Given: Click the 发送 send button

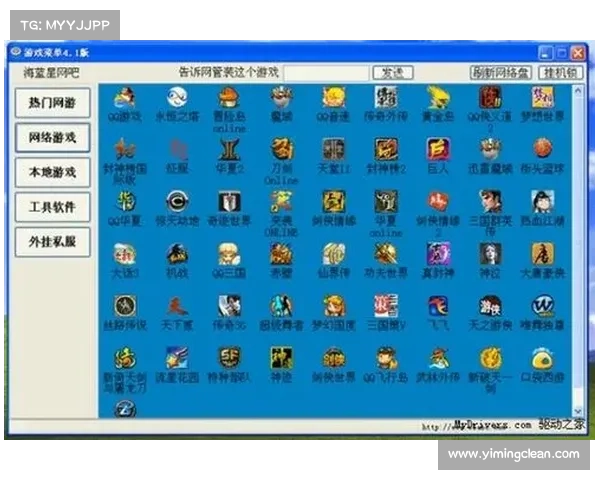Looking at the screenshot, I should point(393,73).
